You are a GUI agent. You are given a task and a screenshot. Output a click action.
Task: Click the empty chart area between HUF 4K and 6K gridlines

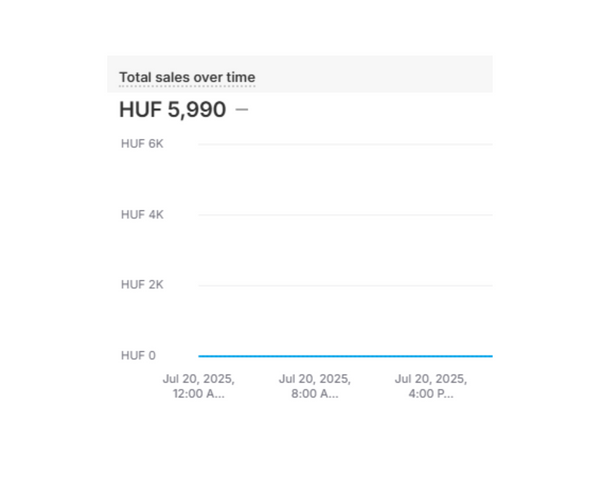(345, 180)
